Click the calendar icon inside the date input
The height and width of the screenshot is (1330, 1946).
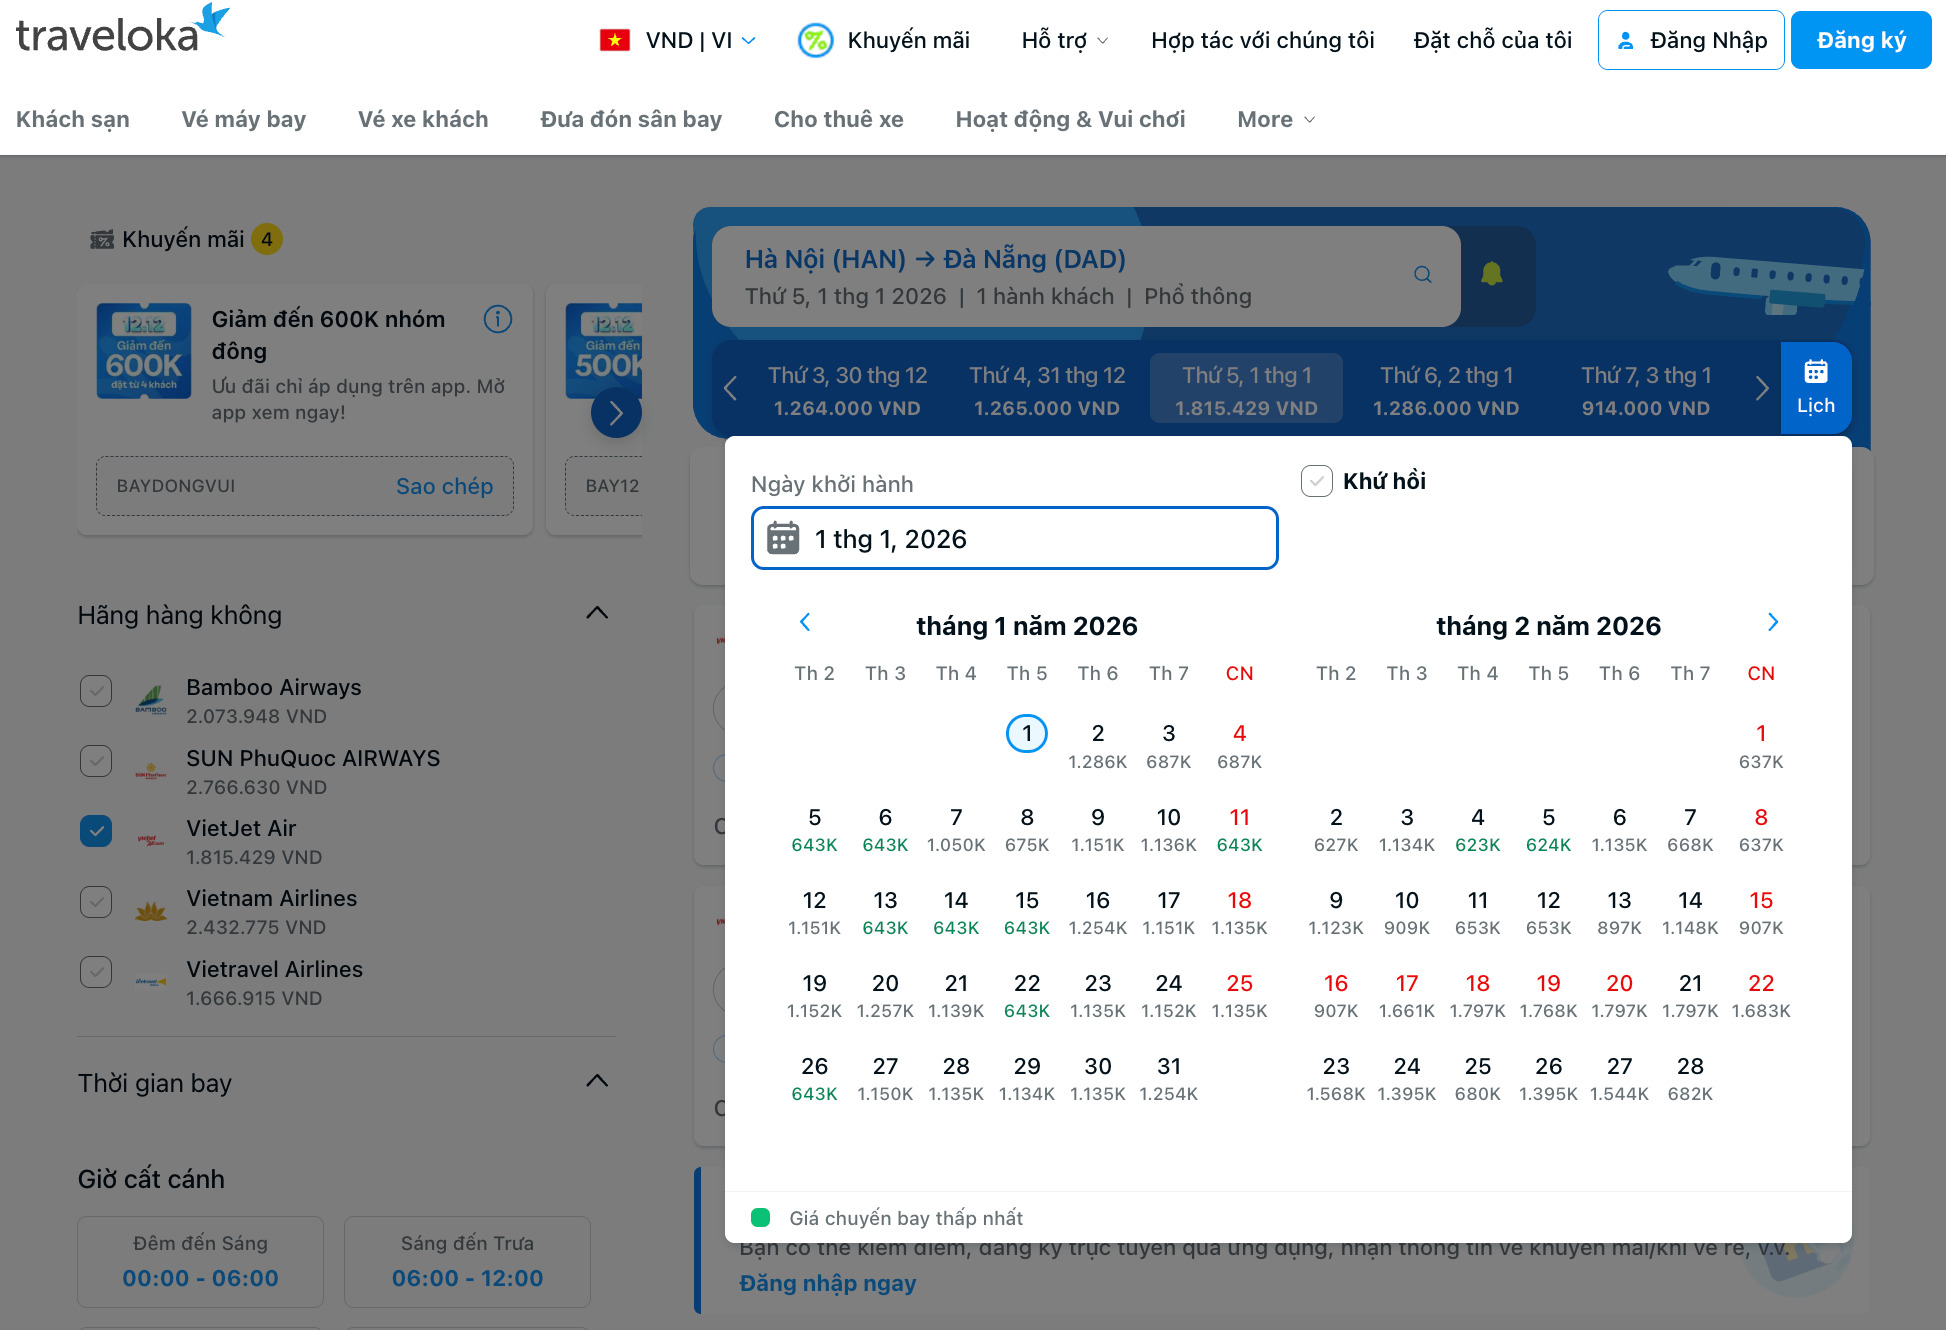click(783, 538)
